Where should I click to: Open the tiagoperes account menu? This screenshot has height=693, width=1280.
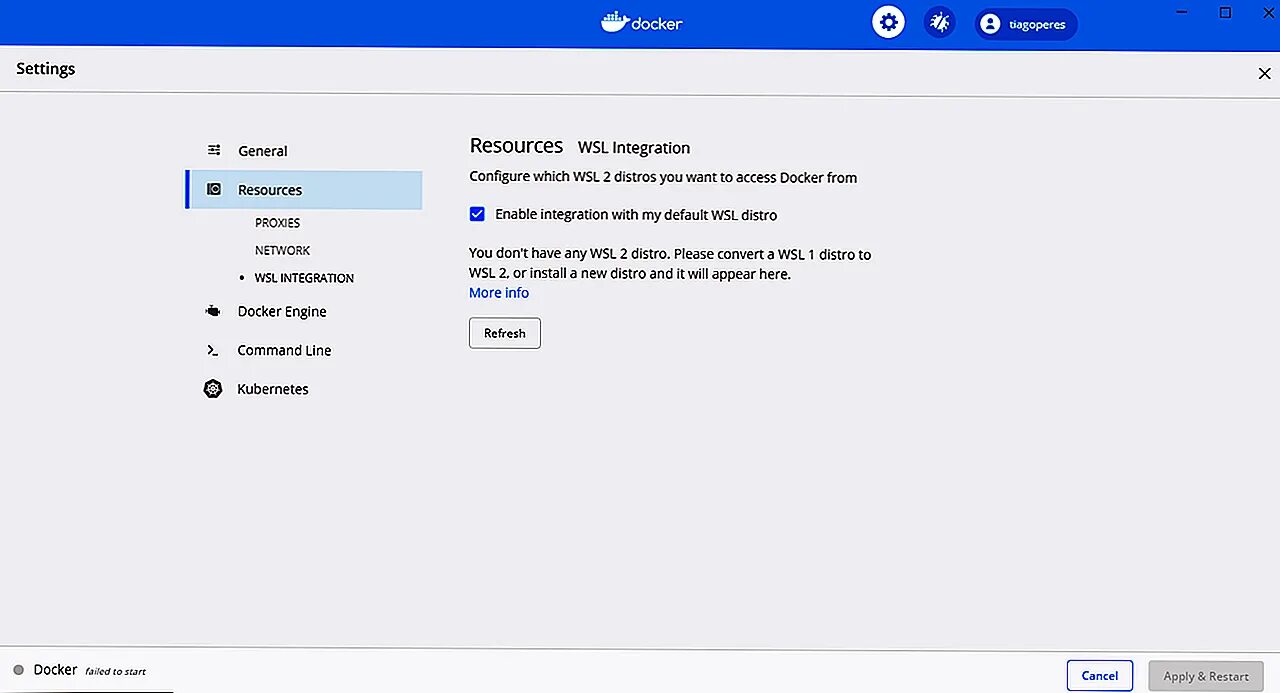[1026, 23]
